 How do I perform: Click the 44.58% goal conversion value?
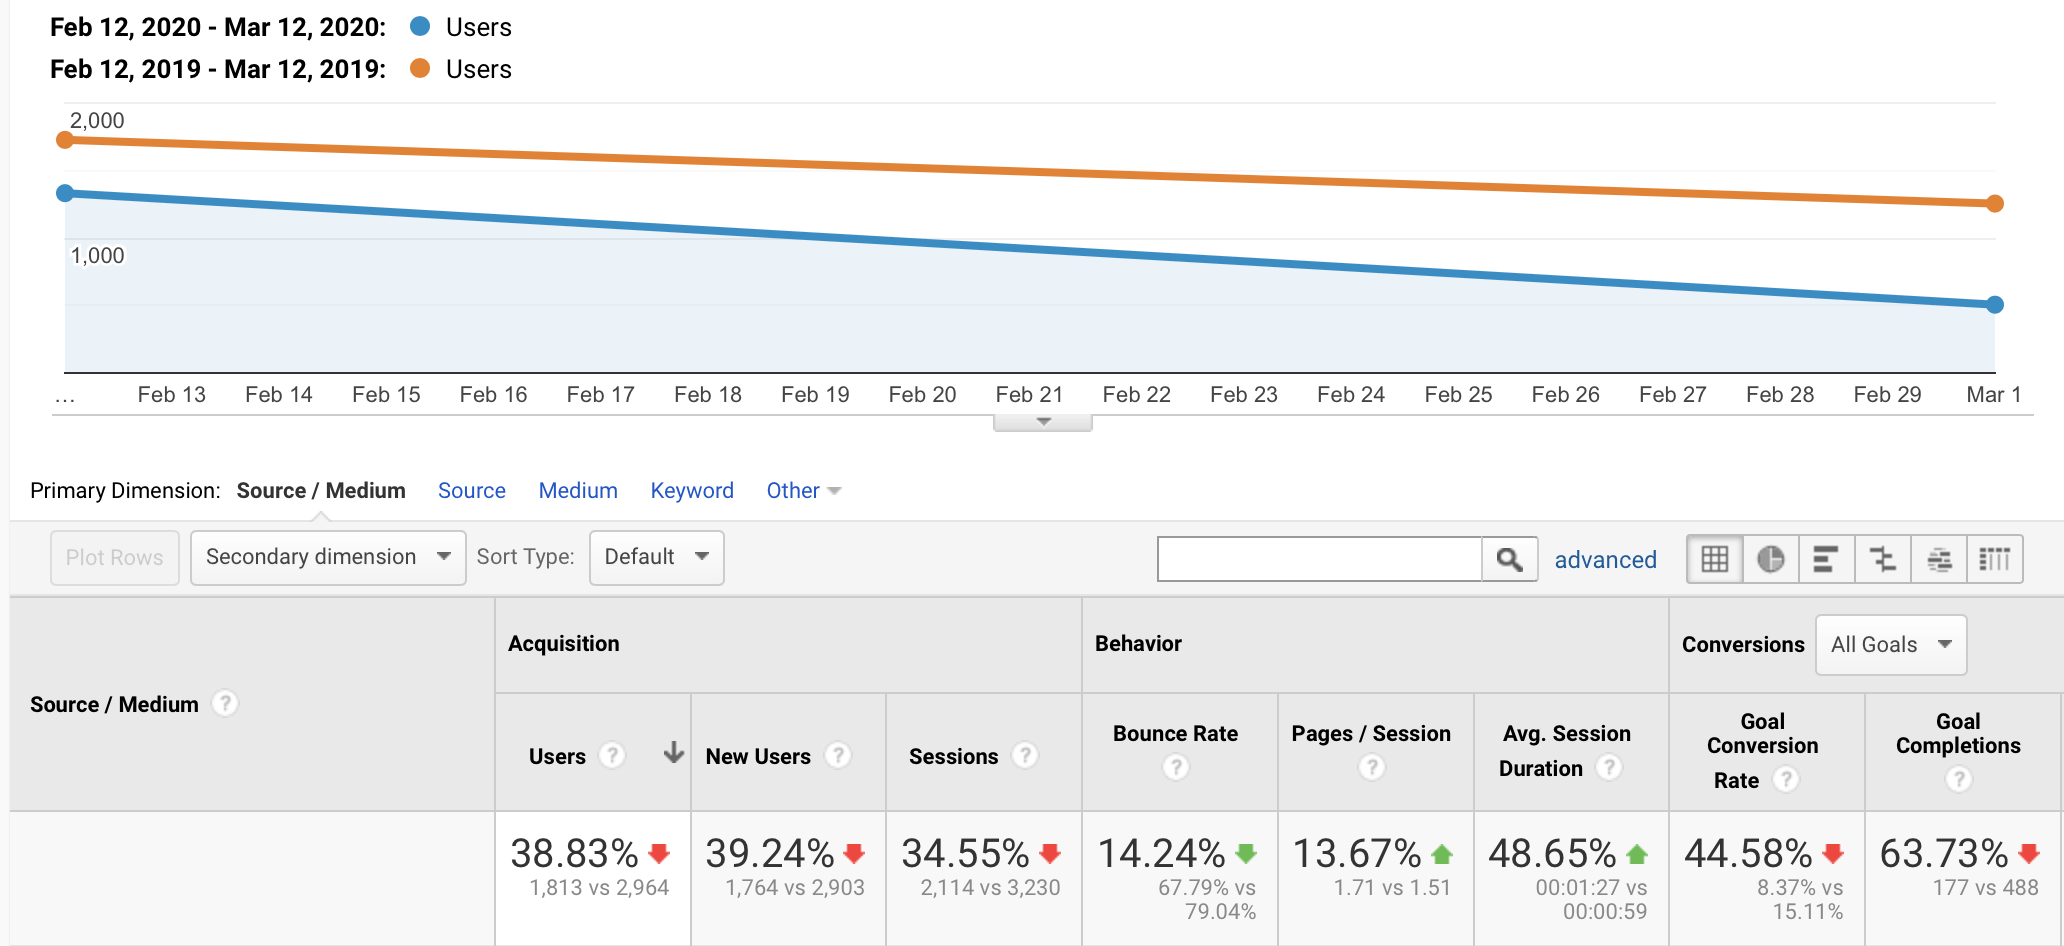tap(1749, 854)
